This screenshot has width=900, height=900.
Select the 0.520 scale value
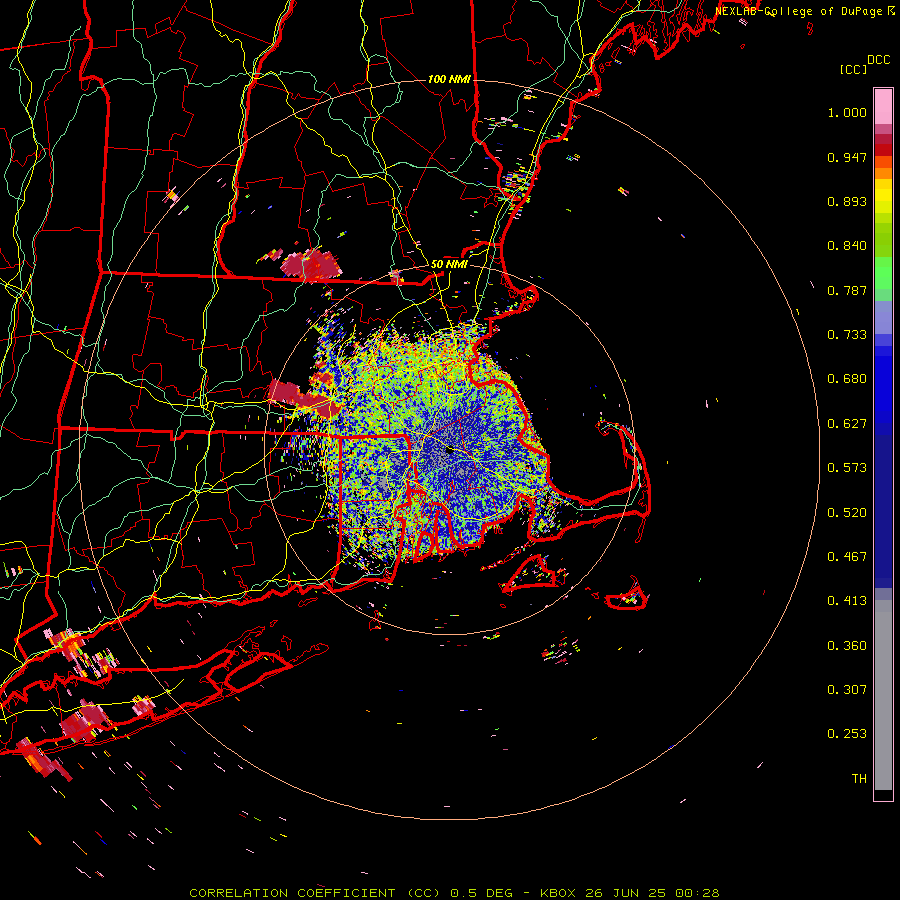point(847,513)
